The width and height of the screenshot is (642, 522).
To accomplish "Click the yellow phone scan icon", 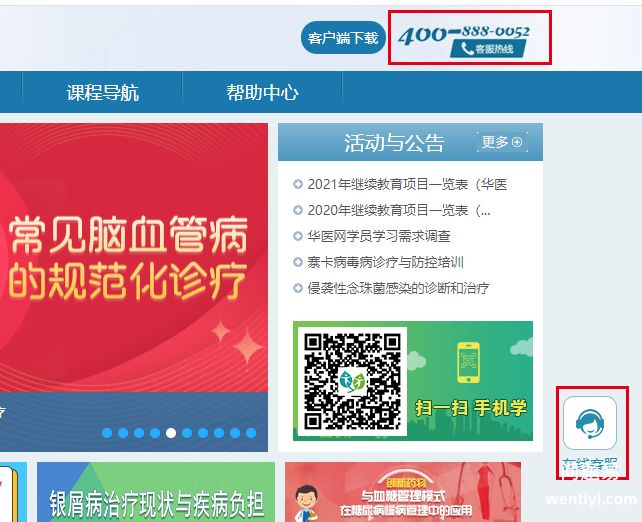I will tap(468, 362).
